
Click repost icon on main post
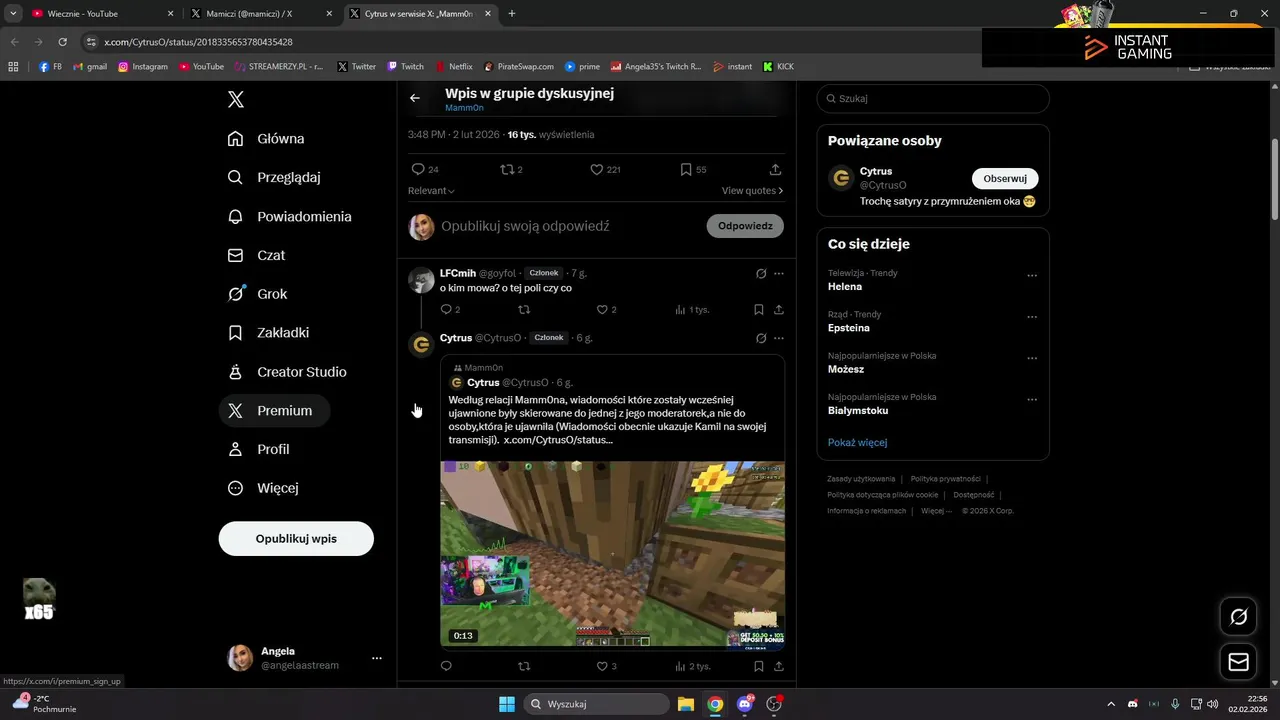(x=511, y=169)
